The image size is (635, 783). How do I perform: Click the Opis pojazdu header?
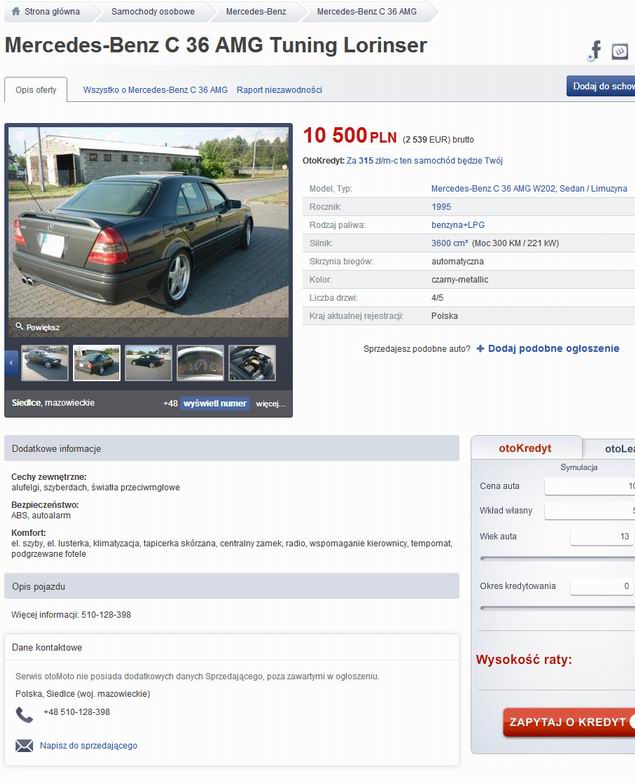pyautogui.click(x=232, y=586)
